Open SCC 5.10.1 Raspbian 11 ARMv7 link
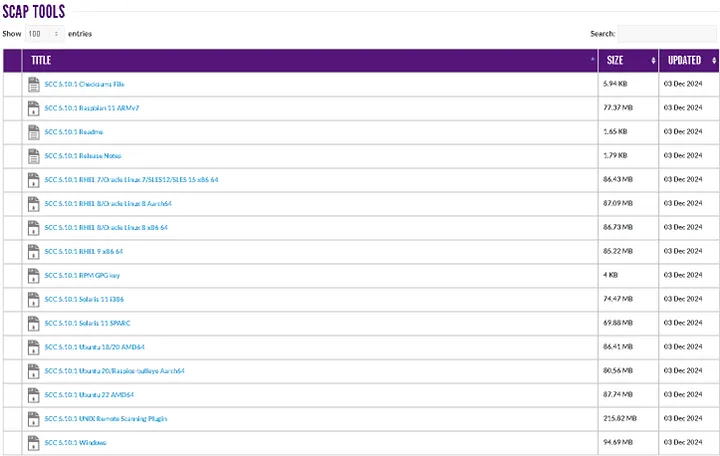The height and width of the screenshot is (456, 720). pyautogui.click(x=92, y=108)
